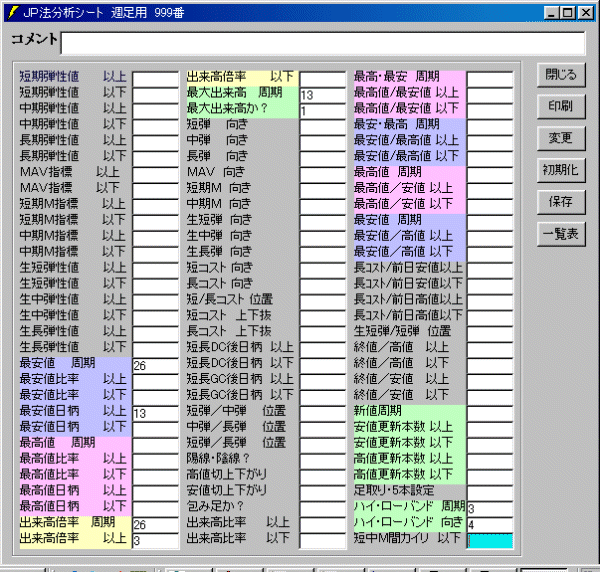Select the 生短弾性値 以上 input field

[x=156, y=270]
